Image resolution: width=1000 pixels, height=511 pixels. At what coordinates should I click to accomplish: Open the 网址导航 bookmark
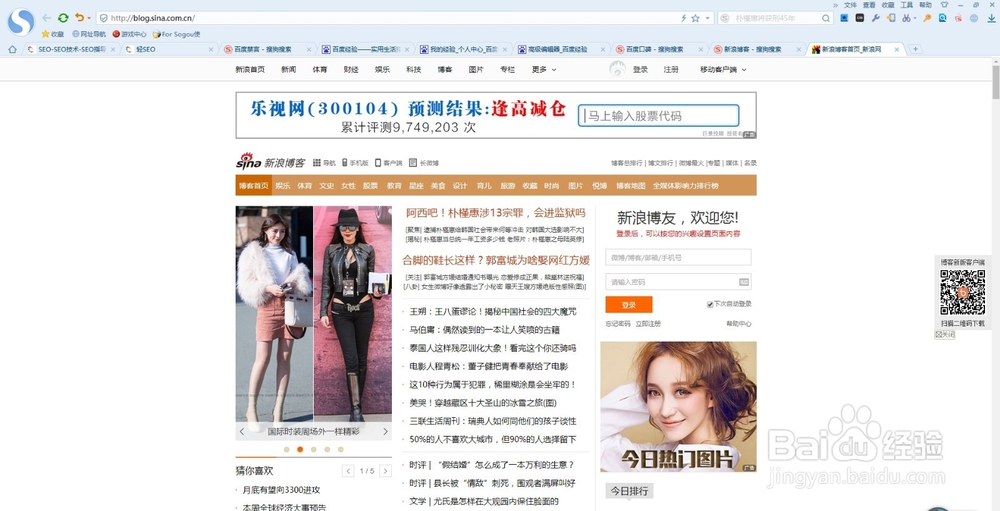(89, 34)
